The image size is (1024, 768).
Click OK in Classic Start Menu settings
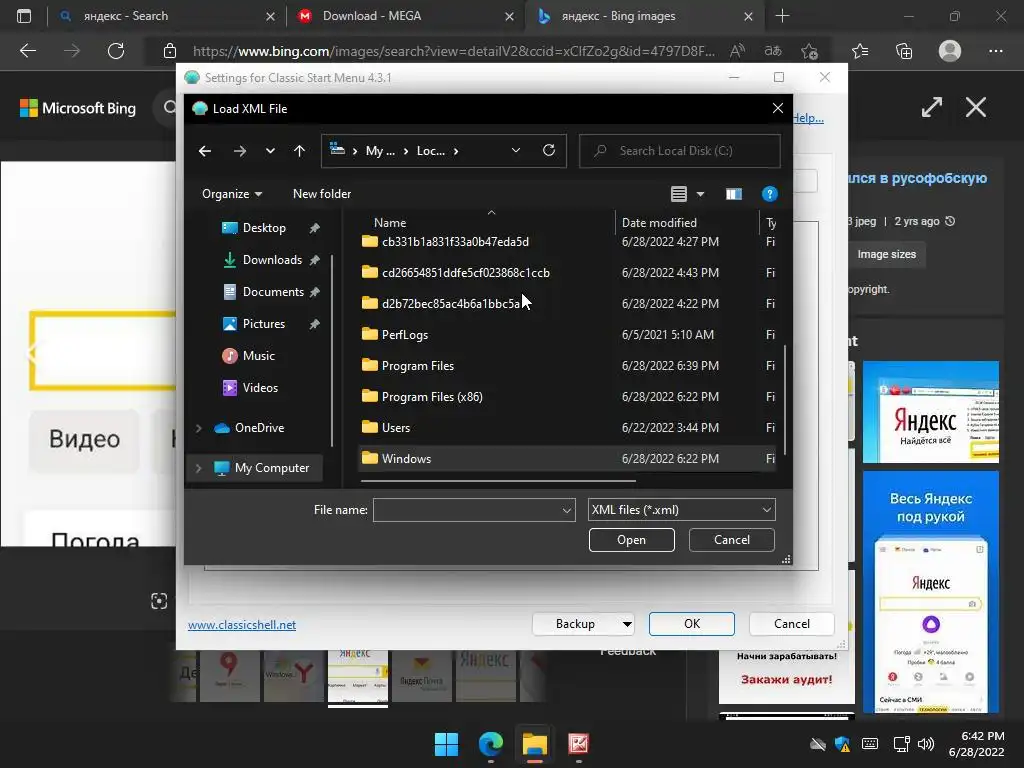(692, 624)
